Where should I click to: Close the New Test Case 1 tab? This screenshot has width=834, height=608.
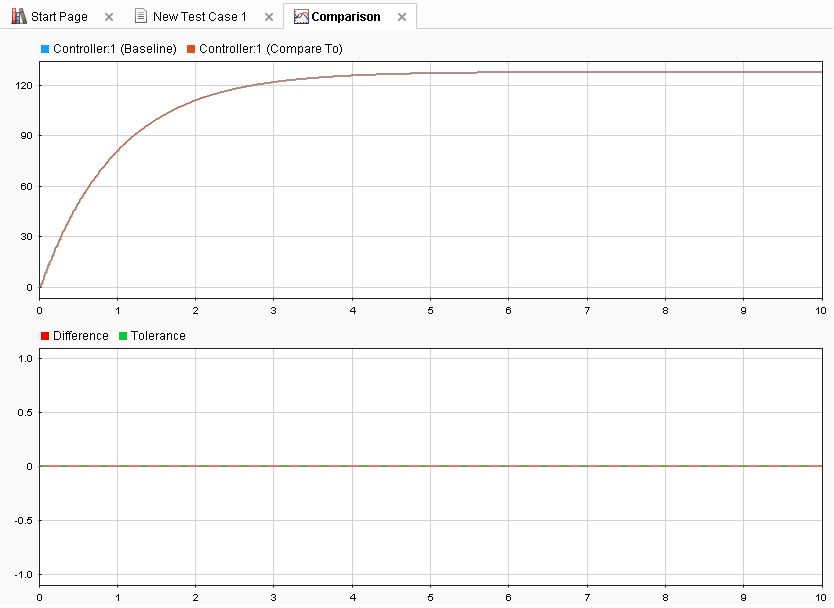[269, 17]
